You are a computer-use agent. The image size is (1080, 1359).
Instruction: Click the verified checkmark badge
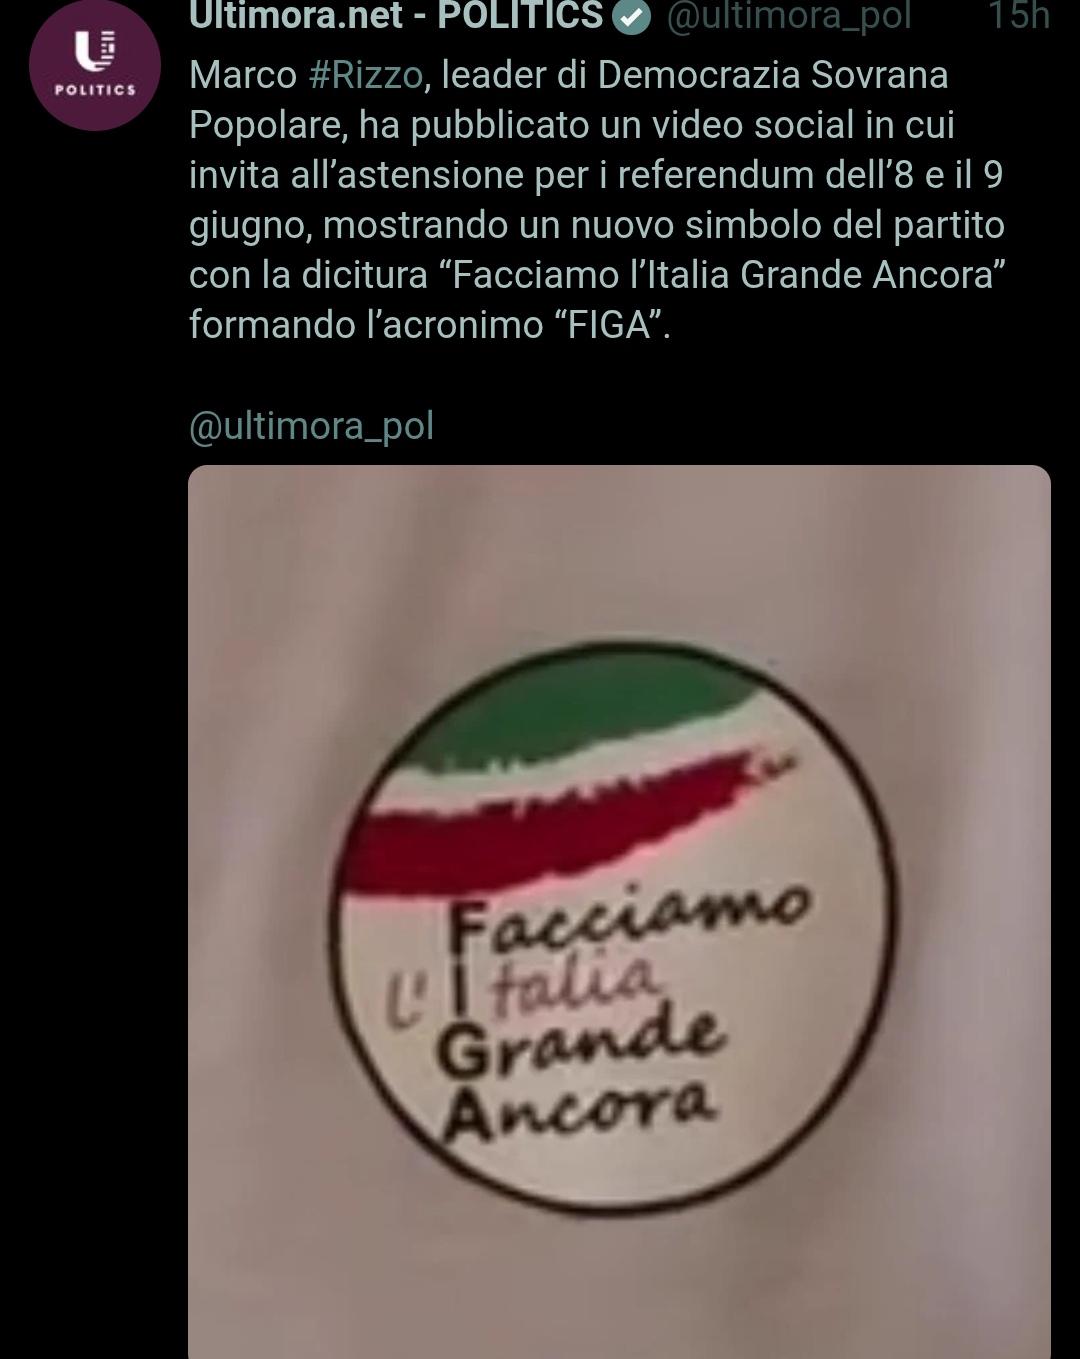coord(631,16)
